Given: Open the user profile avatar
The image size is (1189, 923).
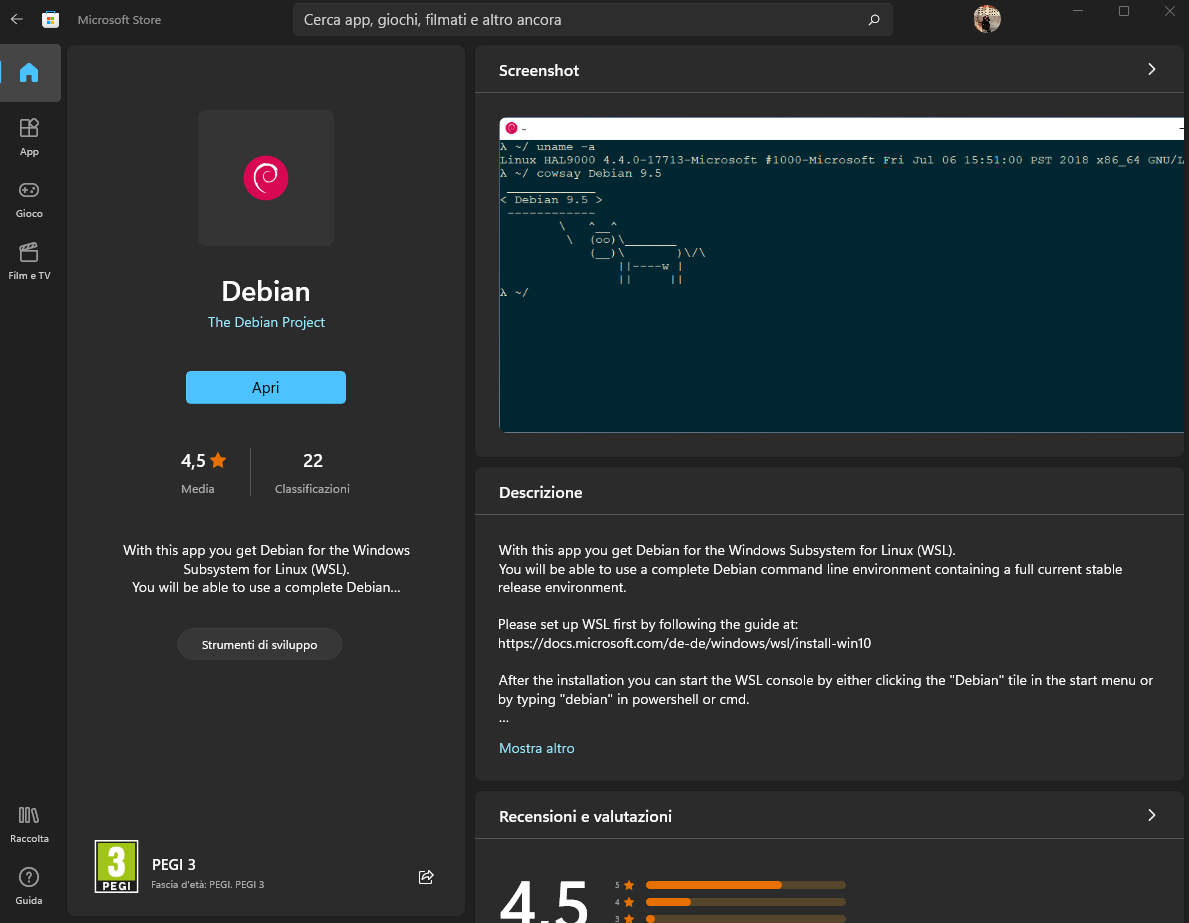Looking at the screenshot, I should pyautogui.click(x=987, y=19).
